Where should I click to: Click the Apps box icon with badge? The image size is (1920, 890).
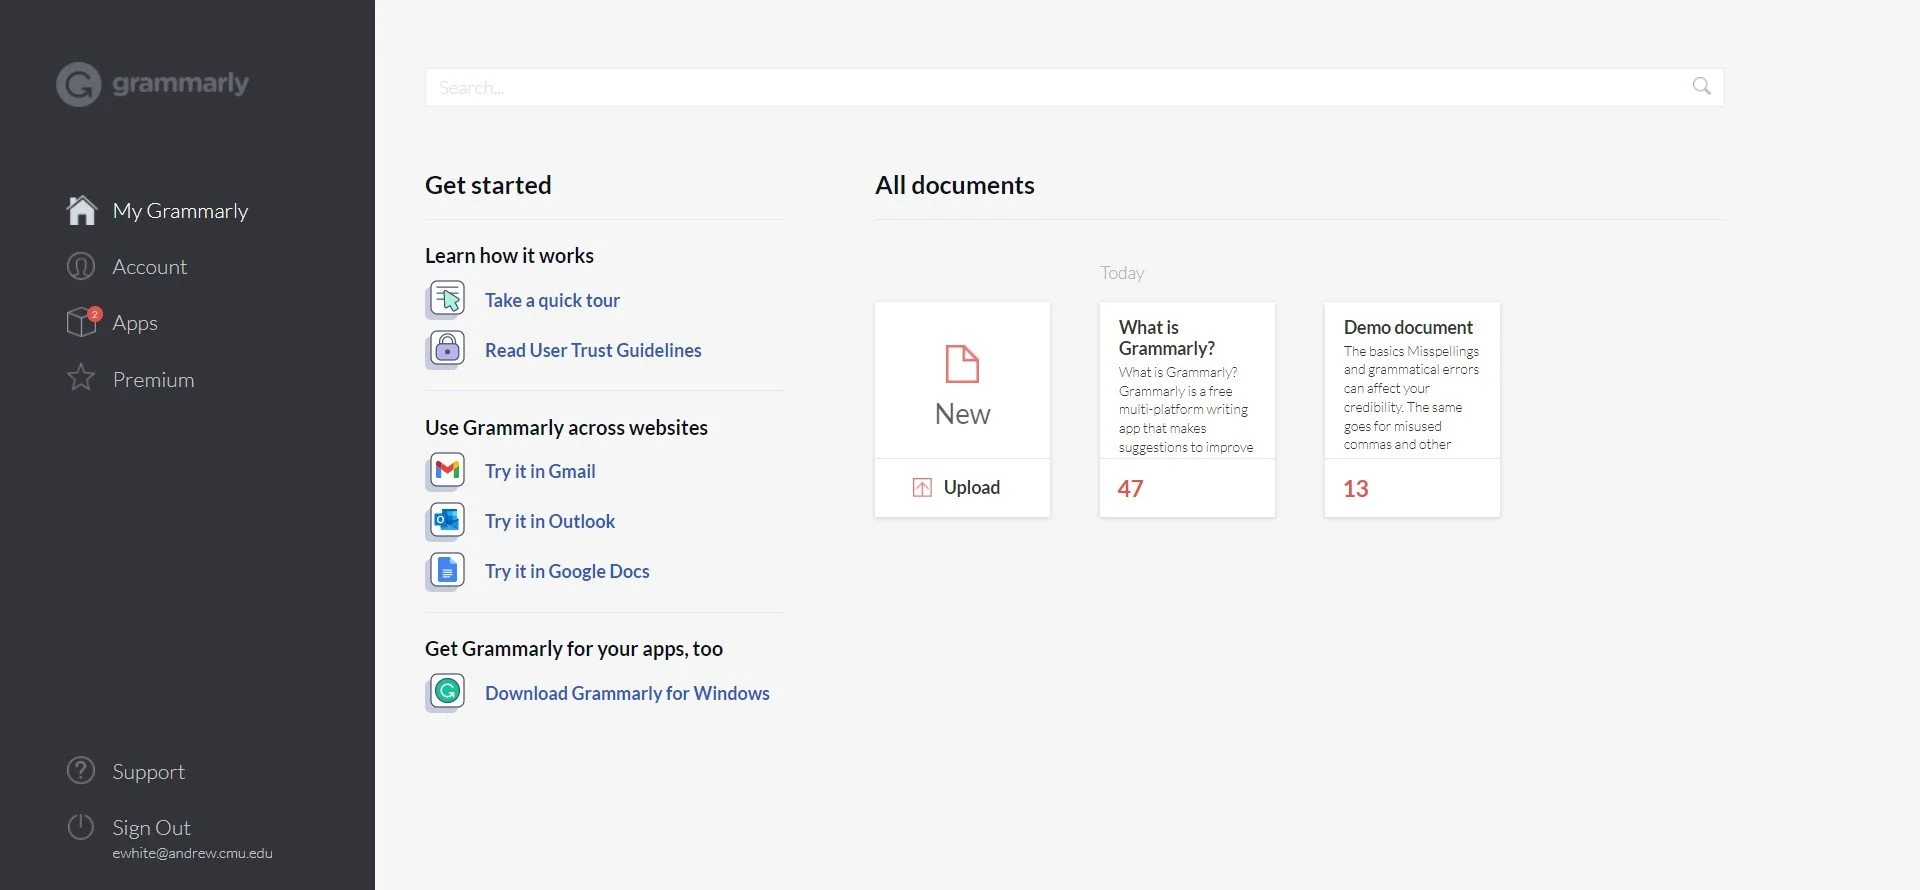82,322
